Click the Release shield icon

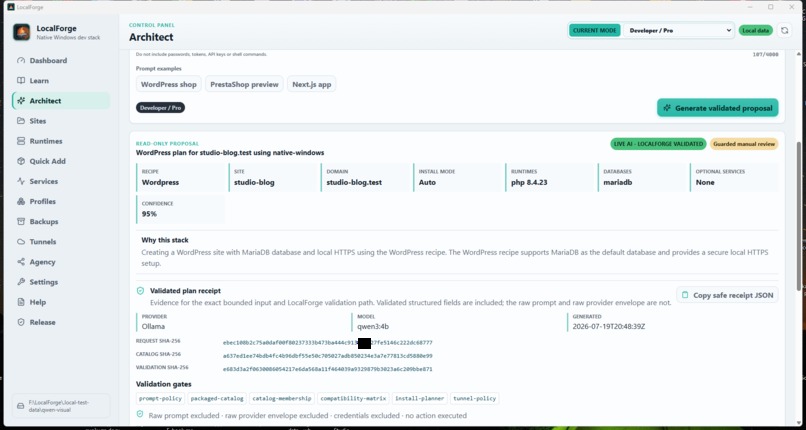click(x=21, y=322)
